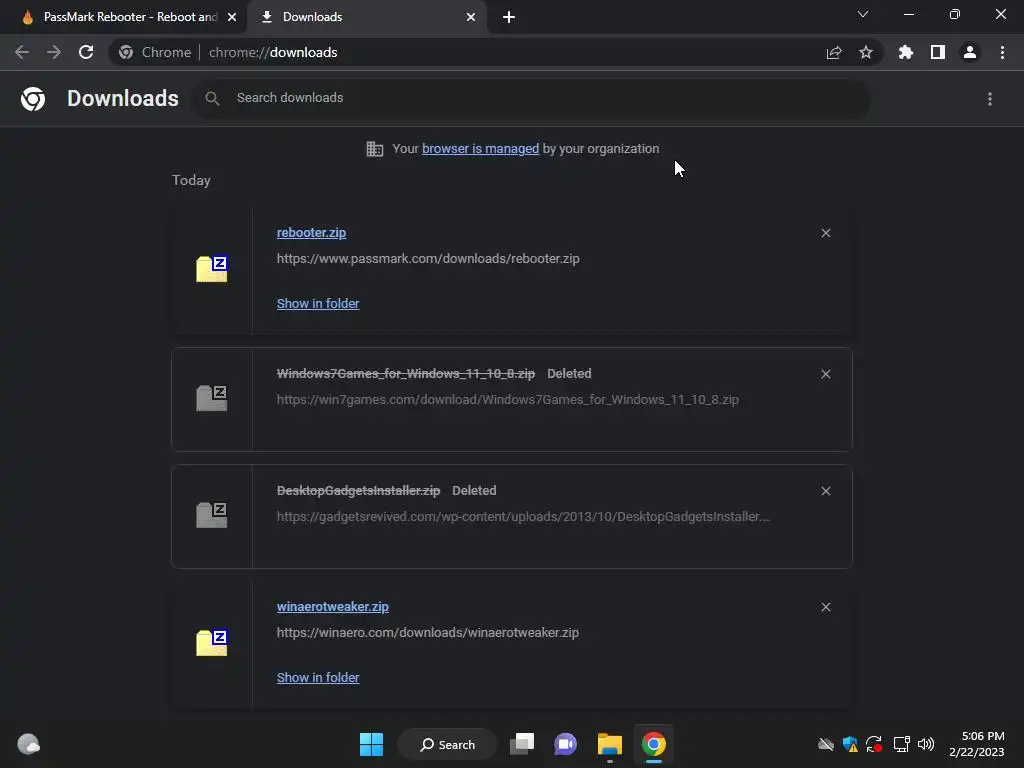This screenshot has width=1024, height=768.
Task: Open the Windows Start menu
Action: pos(372,744)
